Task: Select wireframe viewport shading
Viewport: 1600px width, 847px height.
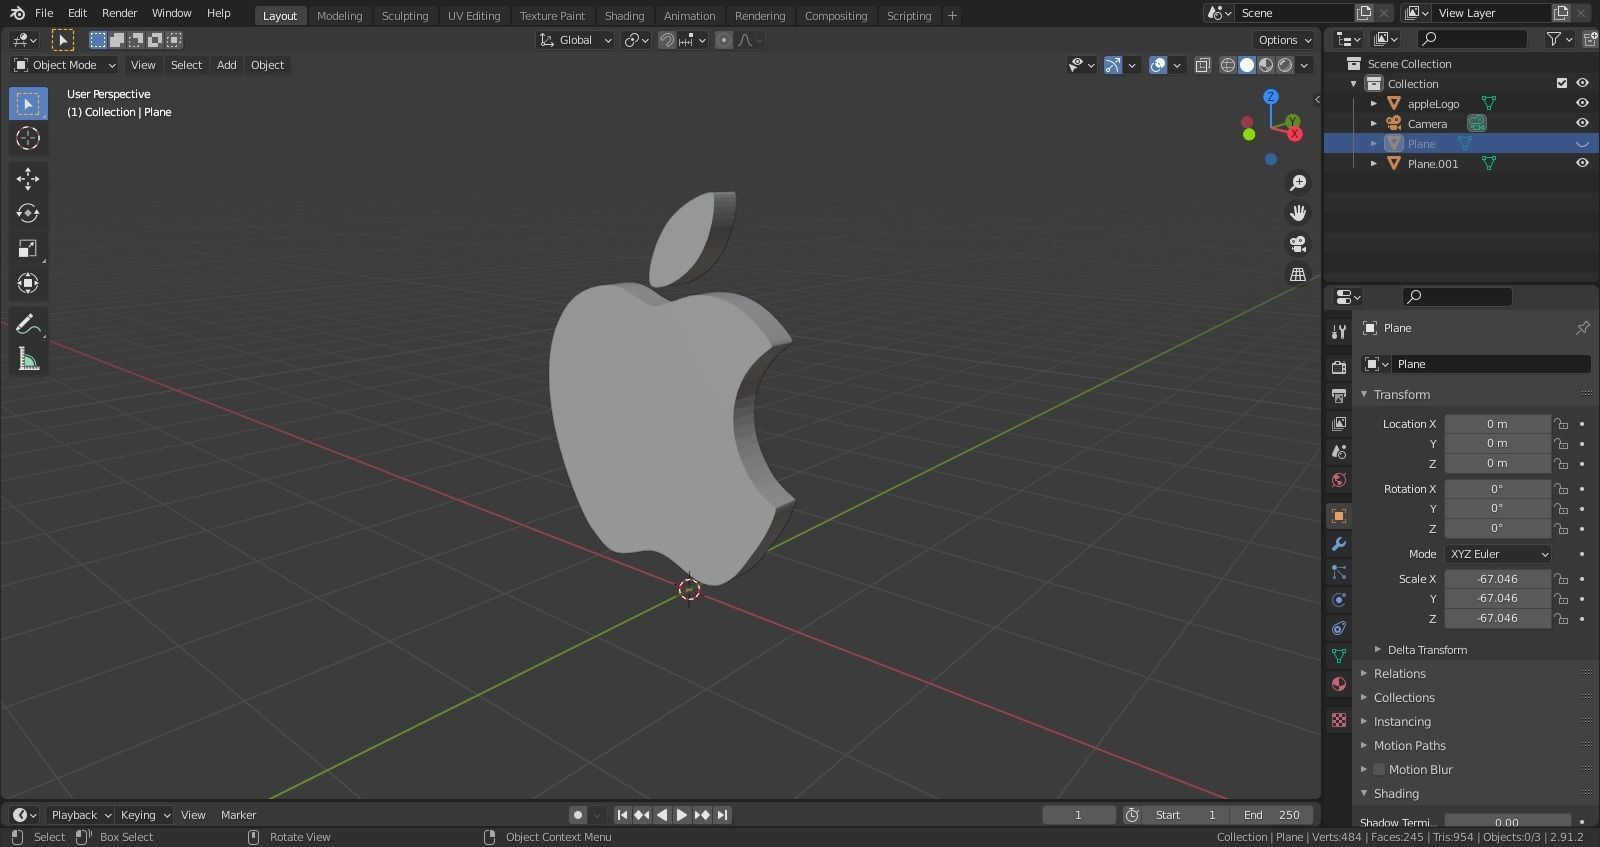Action: click(x=1228, y=65)
